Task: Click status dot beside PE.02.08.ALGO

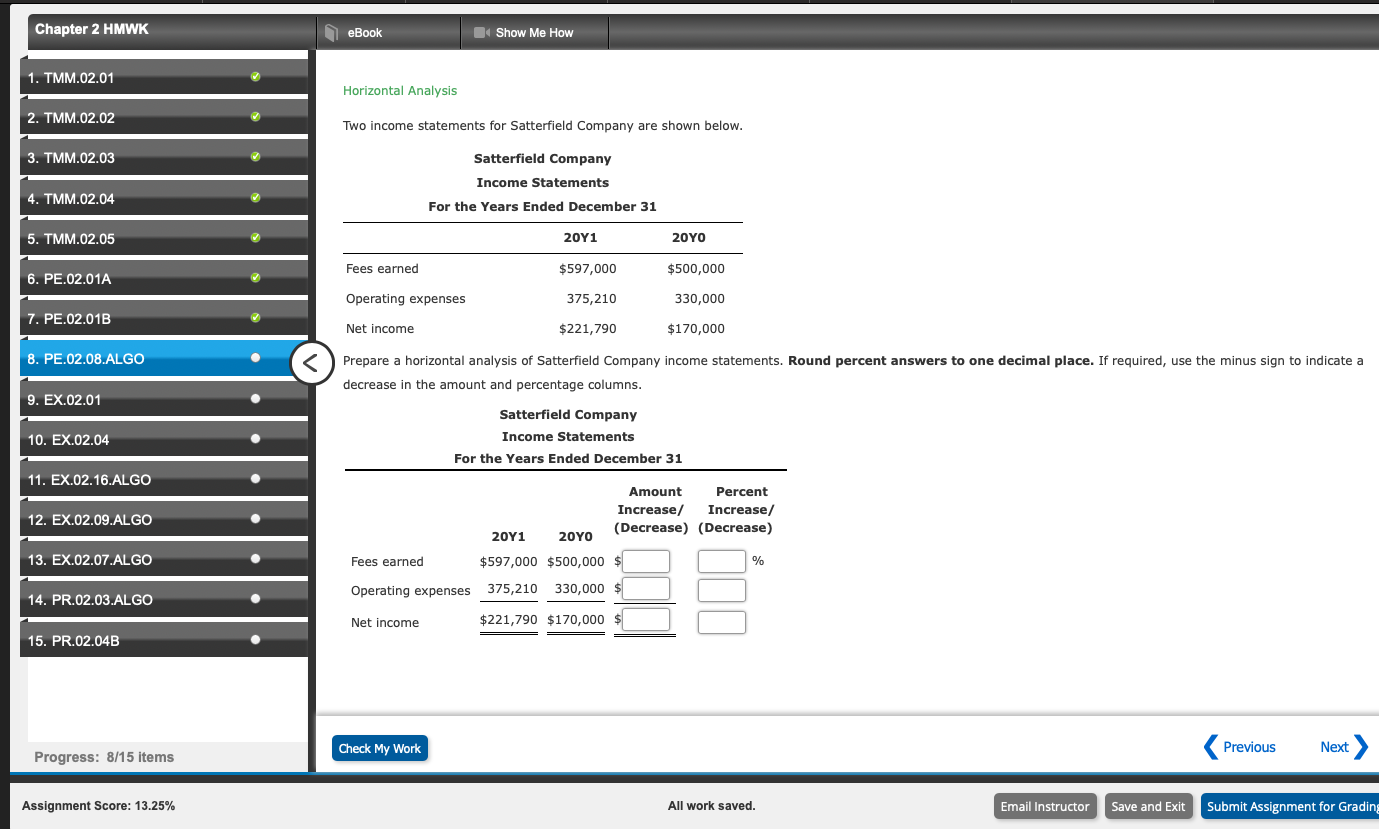Action: click(256, 358)
